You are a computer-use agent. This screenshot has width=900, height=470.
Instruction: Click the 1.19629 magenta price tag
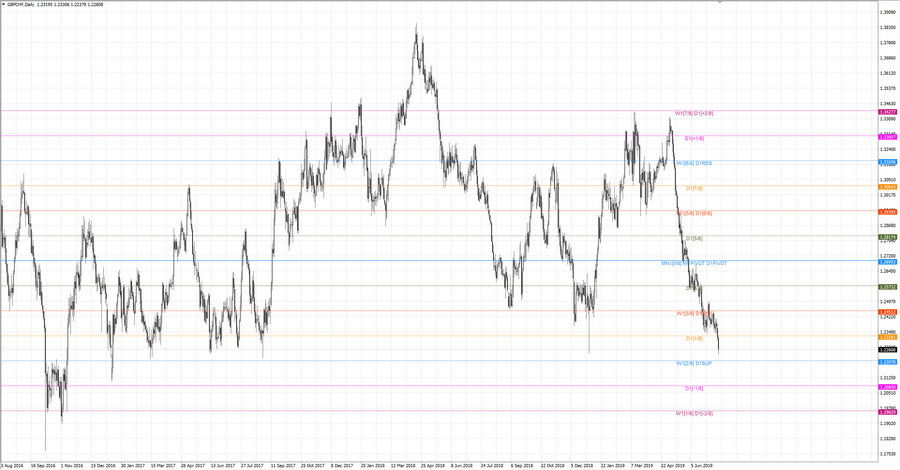[888, 412]
